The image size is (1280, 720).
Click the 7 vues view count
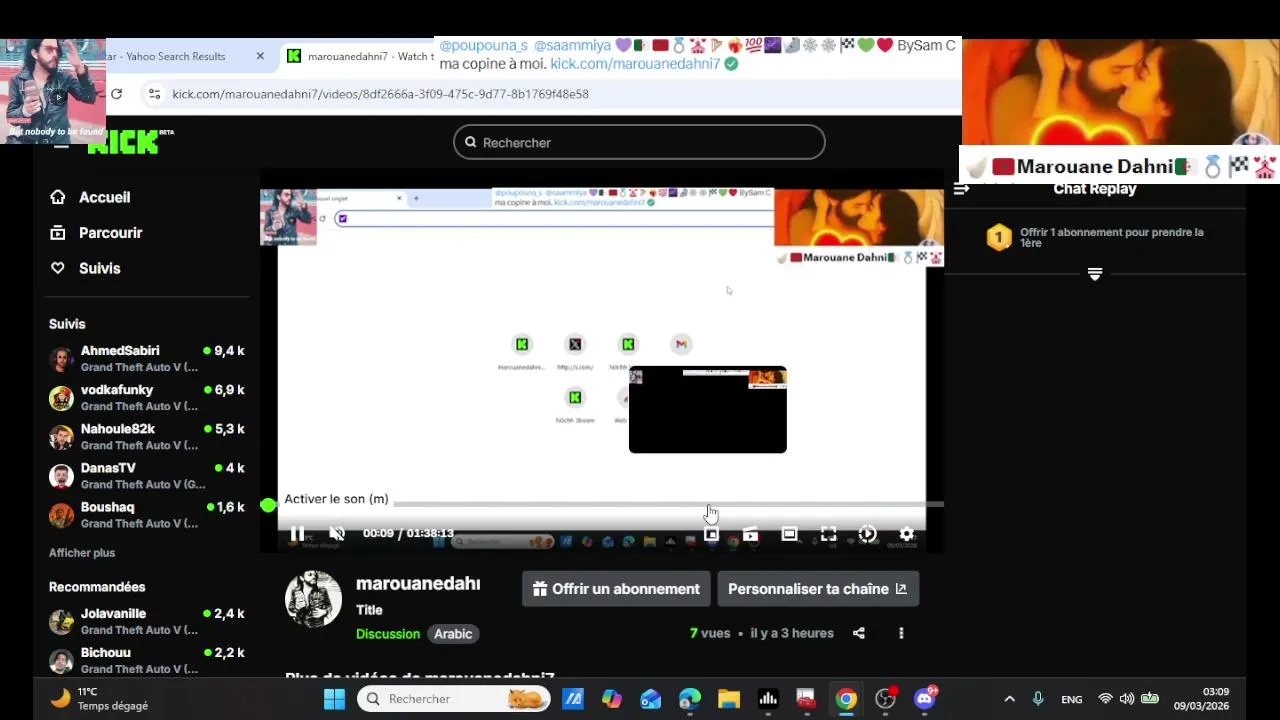pyautogui.click(x=710, y=633)
